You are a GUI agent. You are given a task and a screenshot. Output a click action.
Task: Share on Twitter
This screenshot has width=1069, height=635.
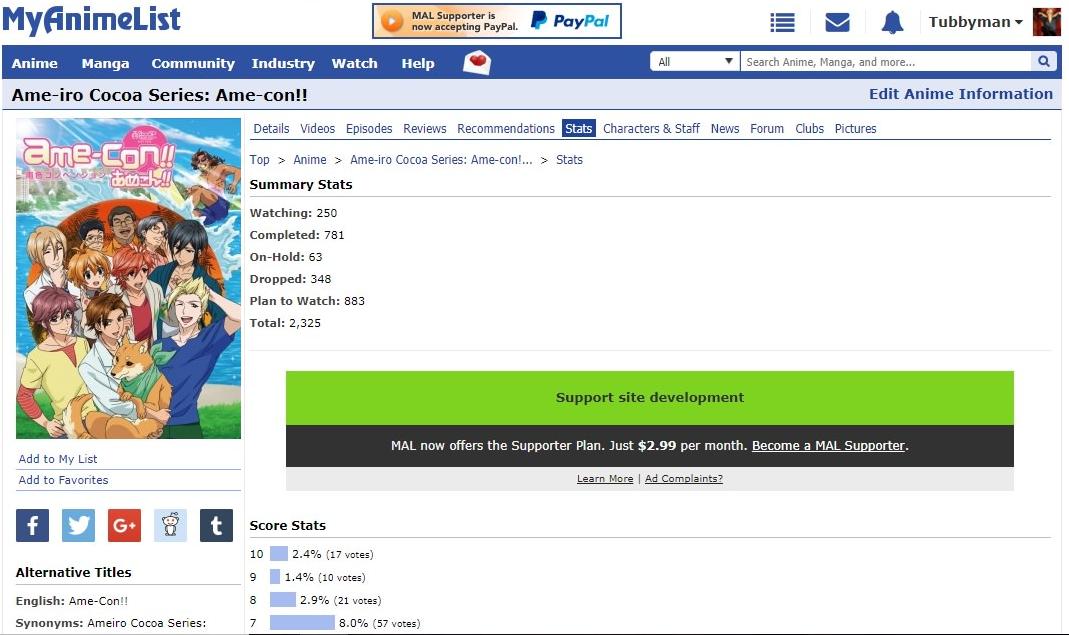78,525
